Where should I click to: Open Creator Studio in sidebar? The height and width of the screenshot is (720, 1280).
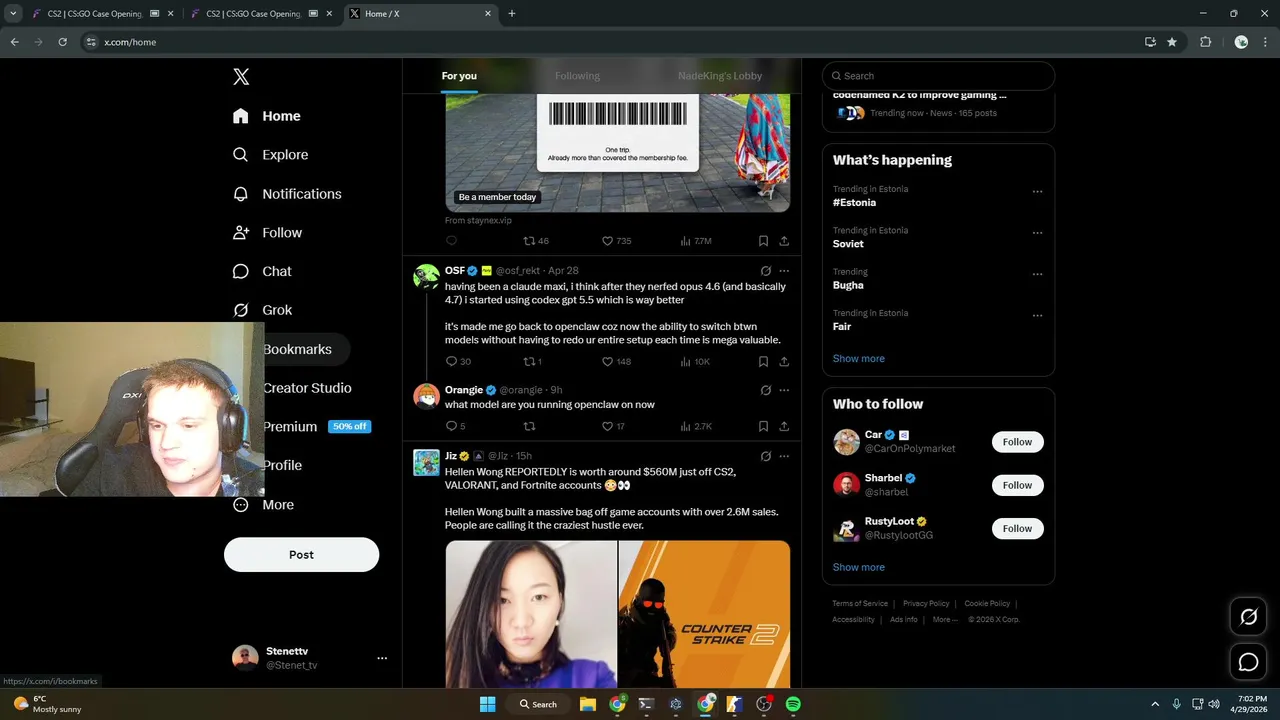[307, 388]
